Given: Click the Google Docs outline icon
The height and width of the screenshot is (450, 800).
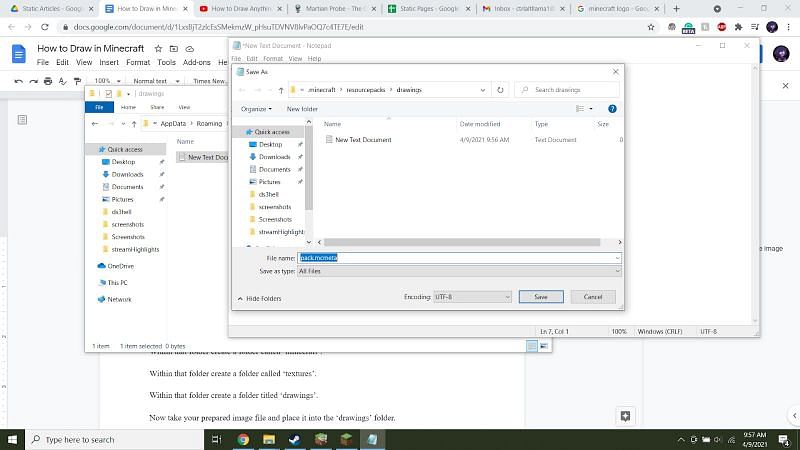Looking at the screenshot, I should [23, 120].
